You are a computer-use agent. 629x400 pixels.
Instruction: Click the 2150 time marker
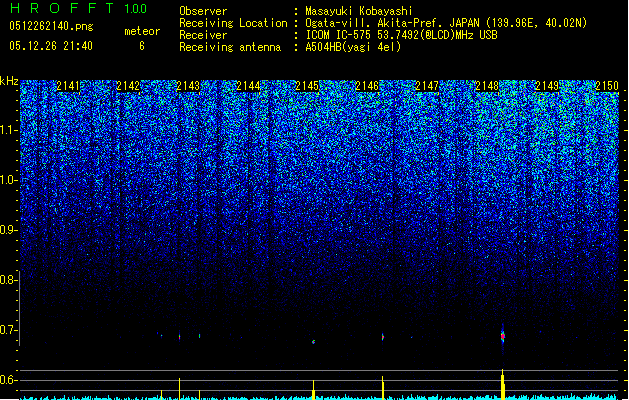tap(607, 86)
